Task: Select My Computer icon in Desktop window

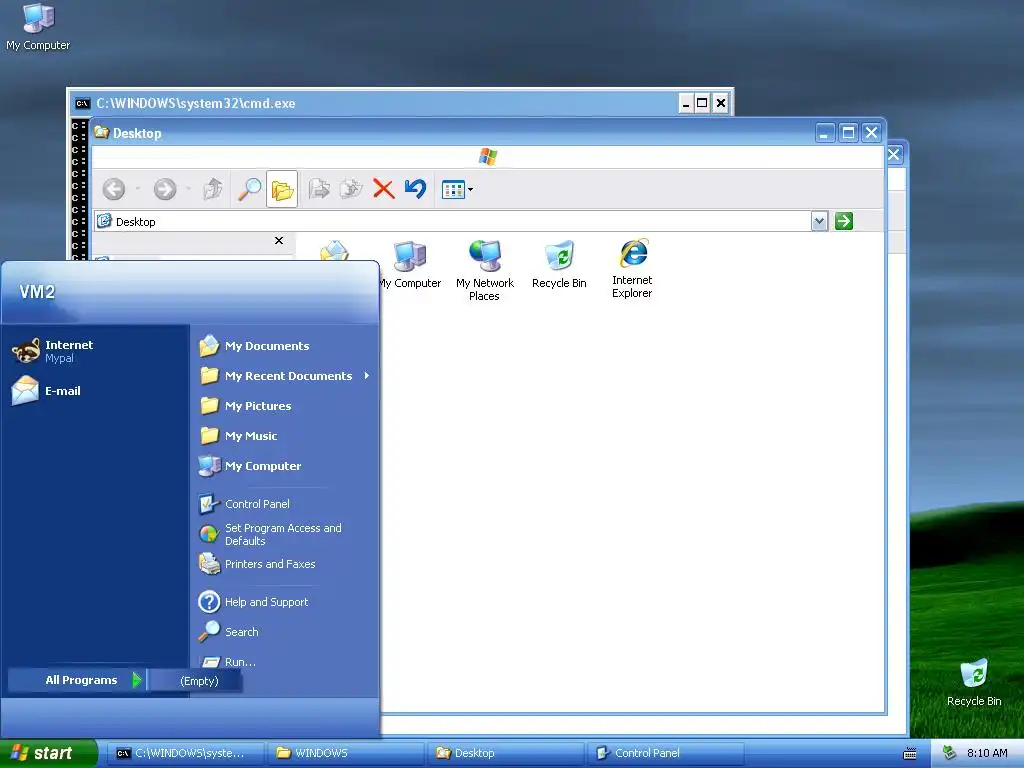Action: click(x=410, y=265)
